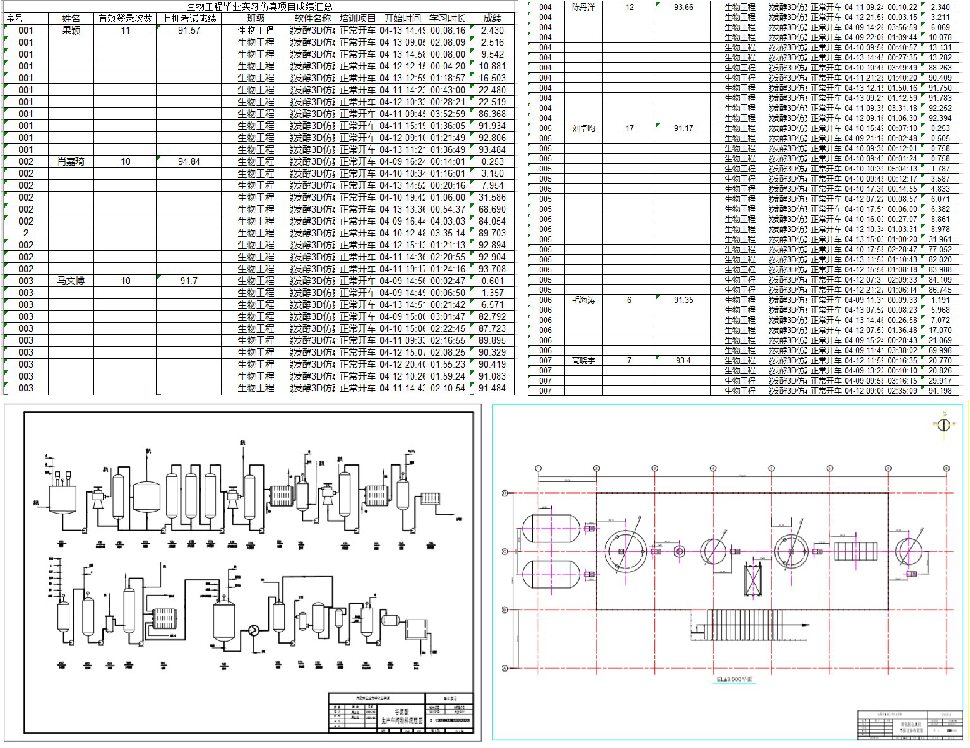Click the 80.4 cell for student 007
Image resolution: width=970 pixels, height=748 pixels.
683,359
